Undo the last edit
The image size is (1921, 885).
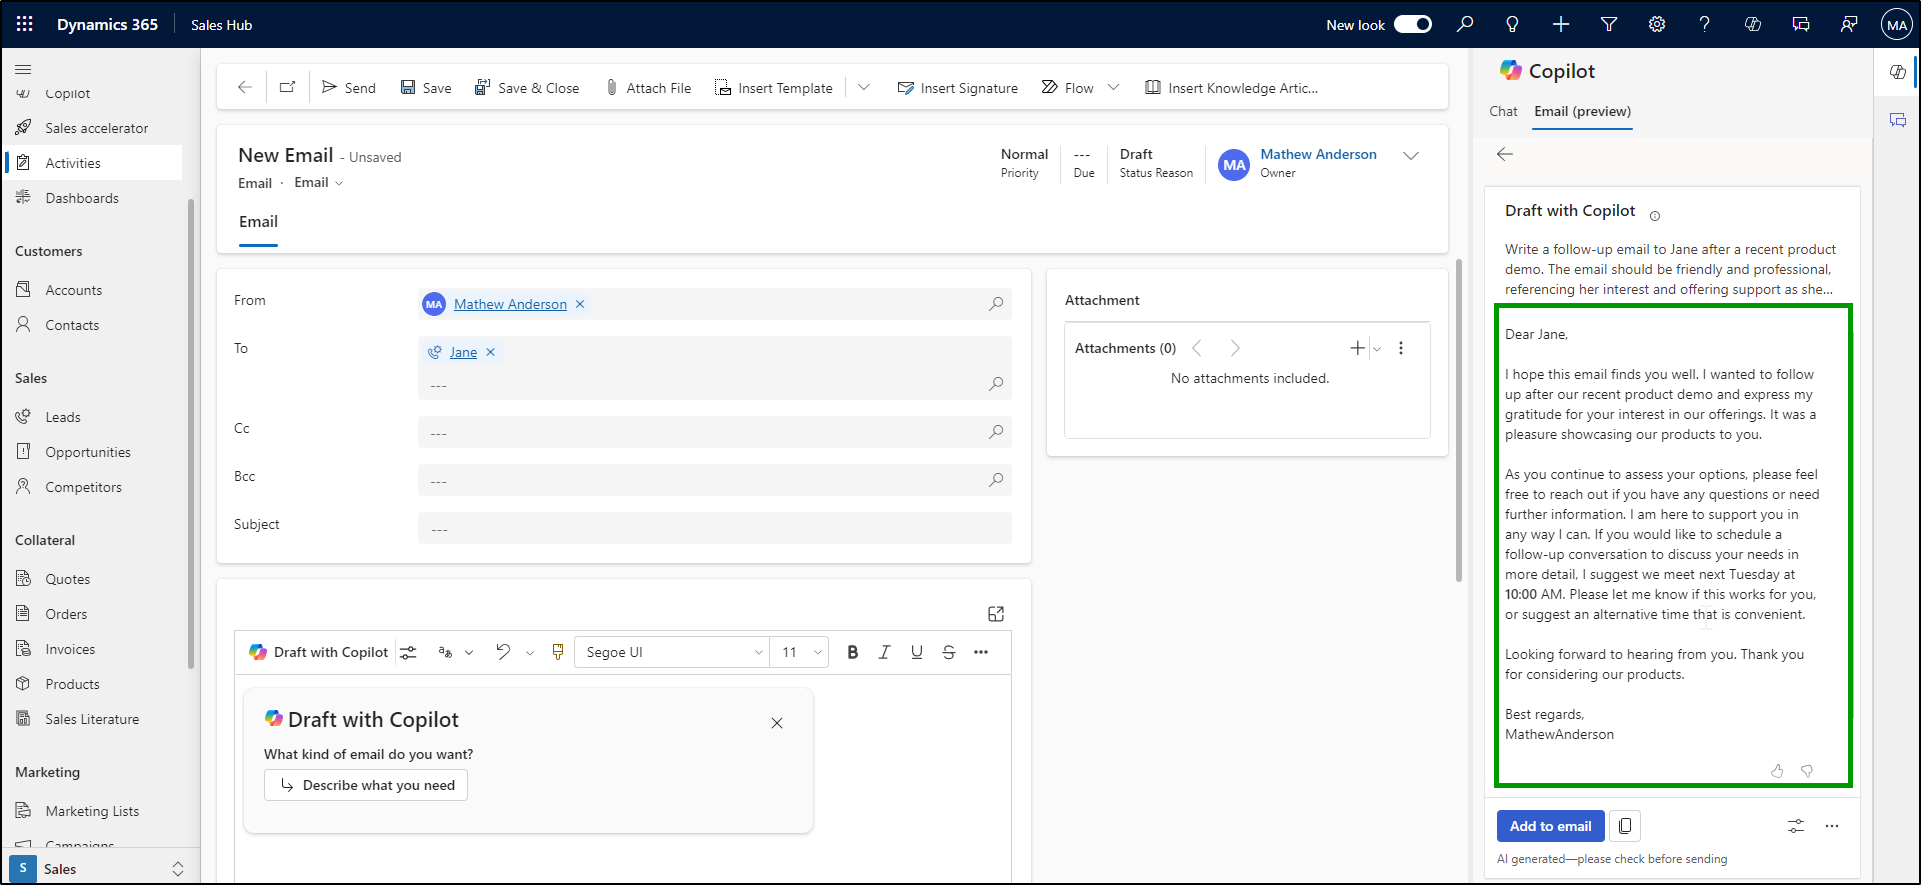[x=503, y=652]
